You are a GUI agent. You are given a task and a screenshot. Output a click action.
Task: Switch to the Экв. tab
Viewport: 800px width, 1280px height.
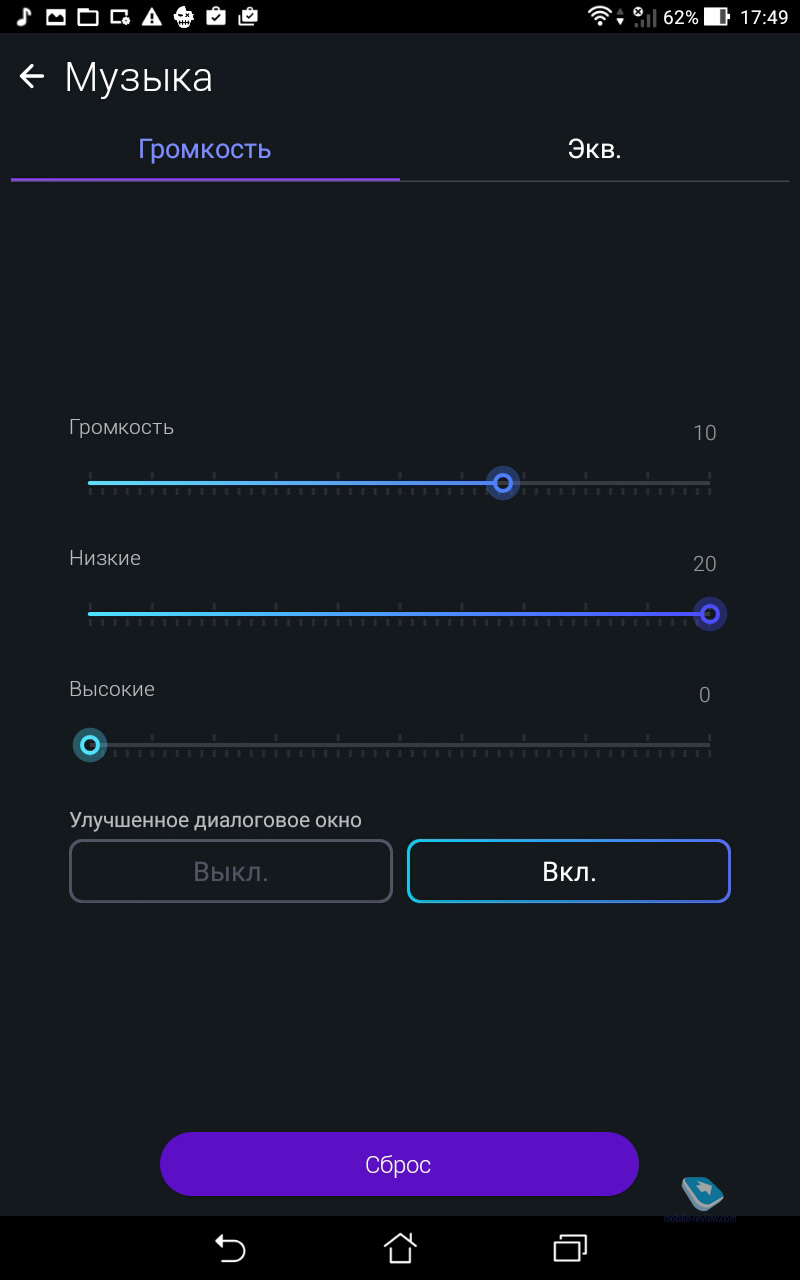(x=594, y=149)
